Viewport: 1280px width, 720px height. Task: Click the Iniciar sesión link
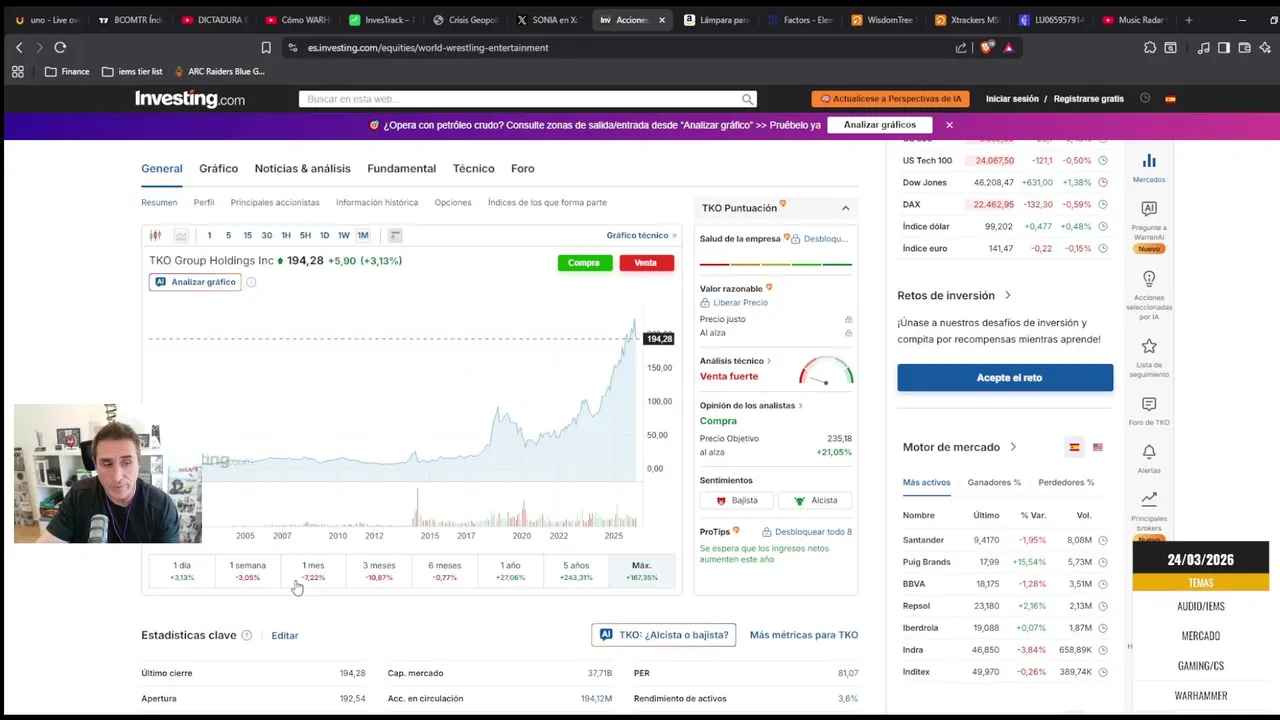(x=1012, y=99)
